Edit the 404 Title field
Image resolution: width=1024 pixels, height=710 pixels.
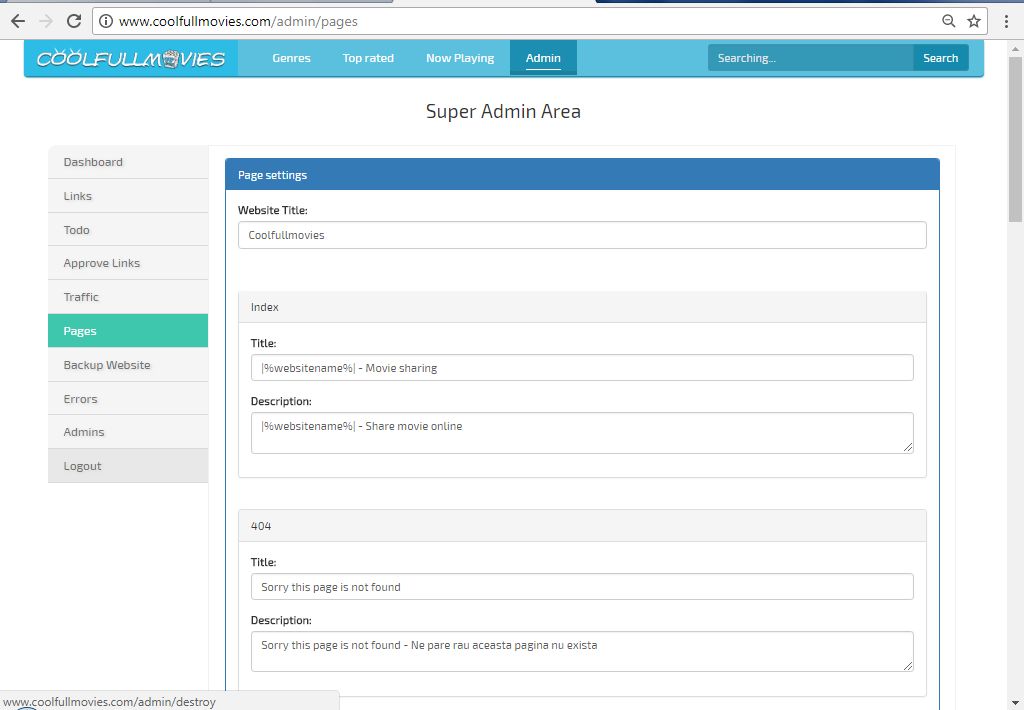pos(582,587)
